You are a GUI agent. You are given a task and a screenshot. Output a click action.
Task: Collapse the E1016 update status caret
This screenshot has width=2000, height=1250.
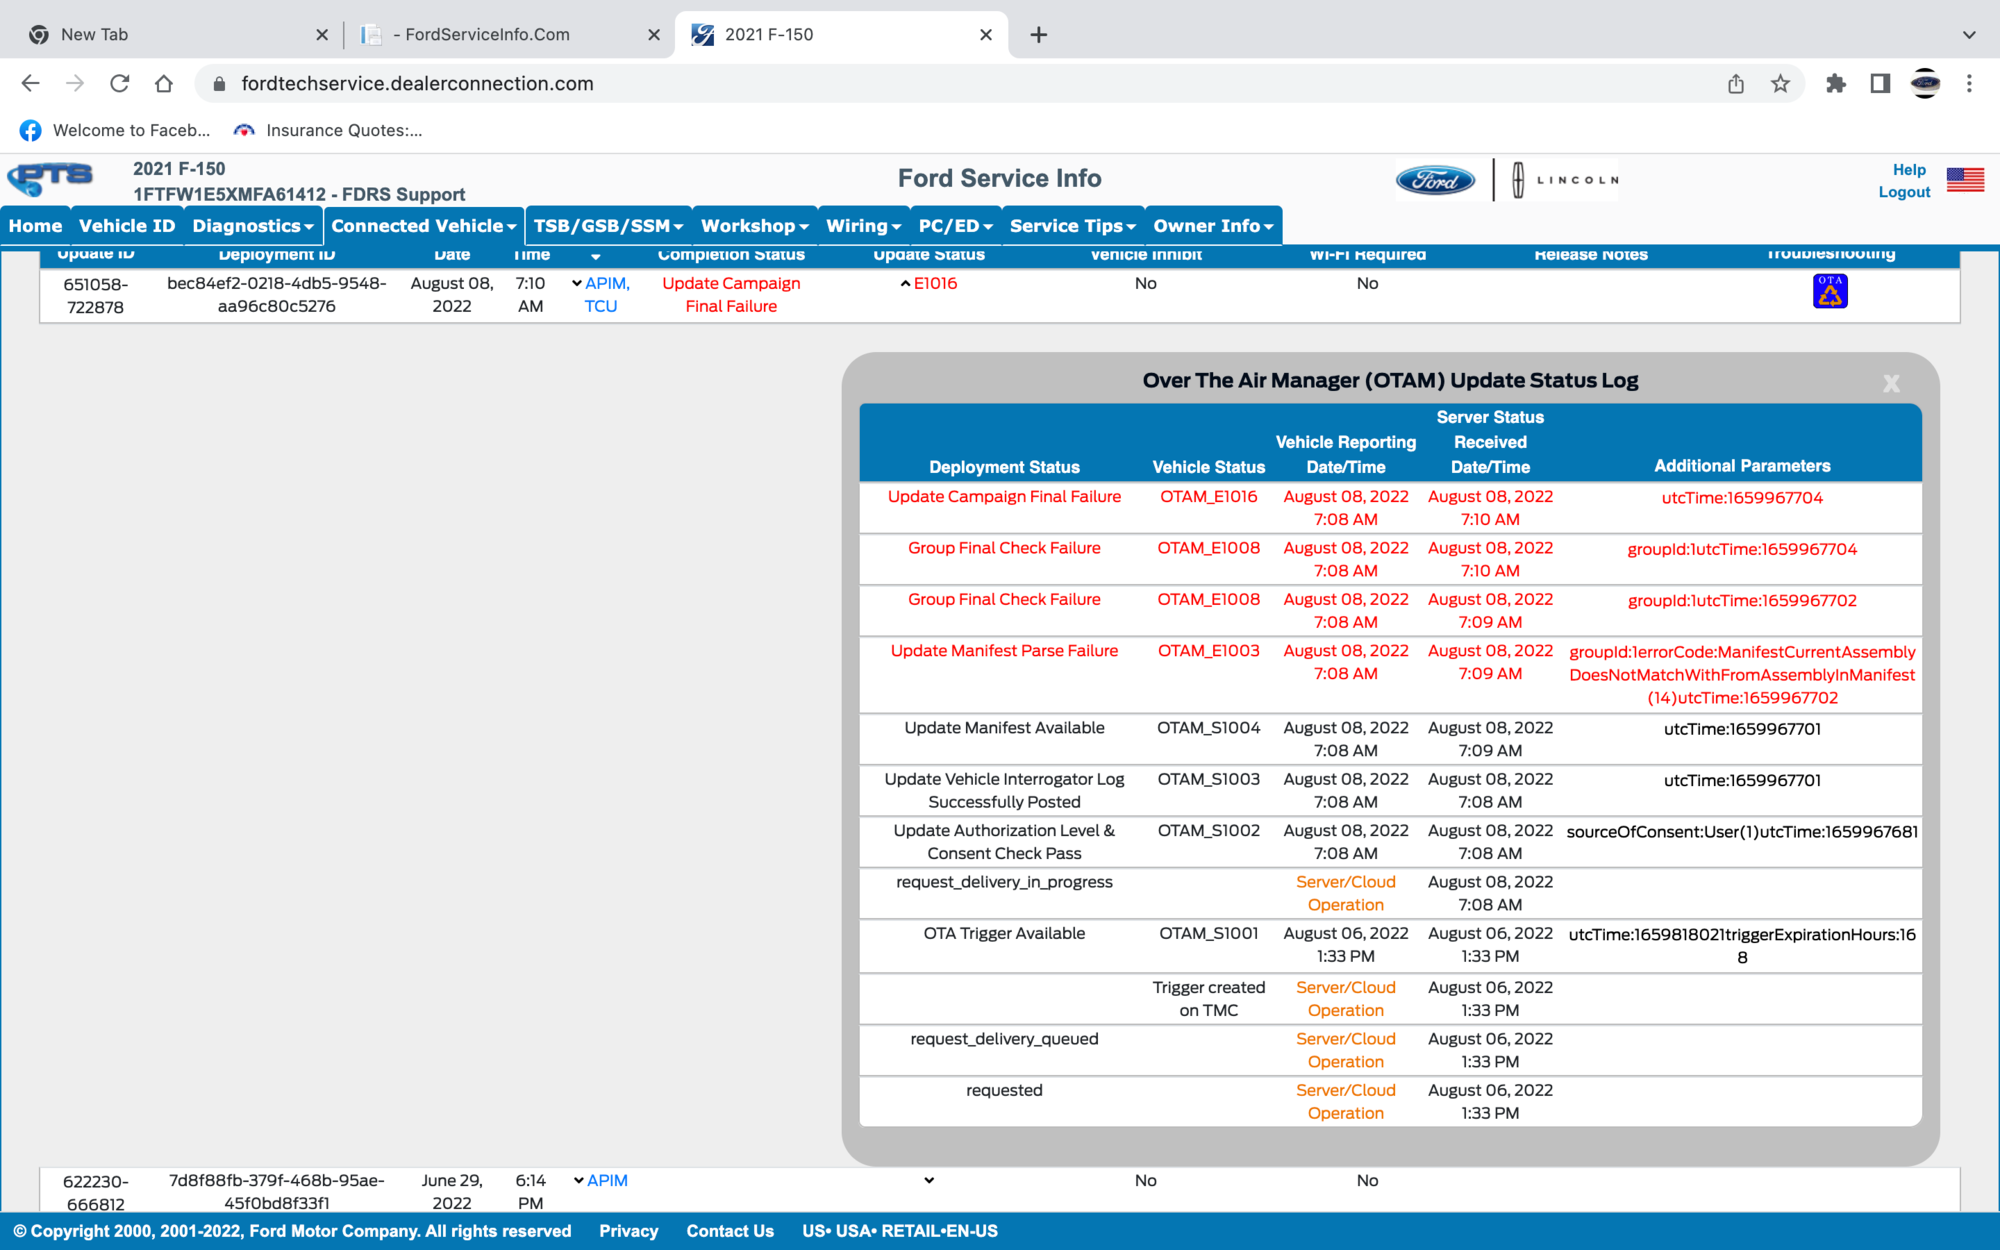(x=904, y=283)
